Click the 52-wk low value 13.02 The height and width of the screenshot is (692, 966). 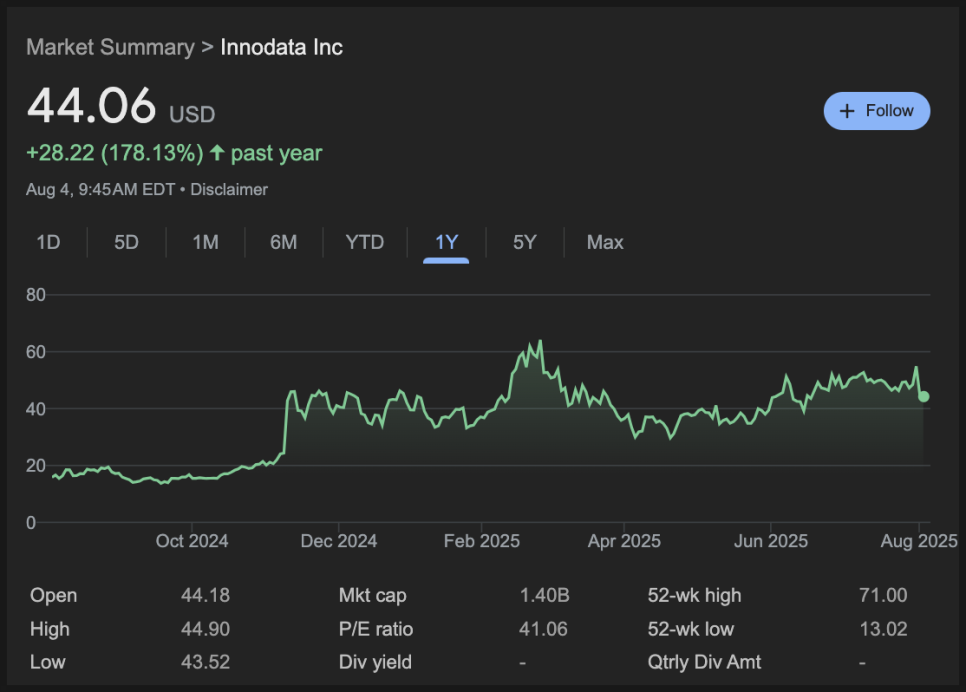[883, 629]
